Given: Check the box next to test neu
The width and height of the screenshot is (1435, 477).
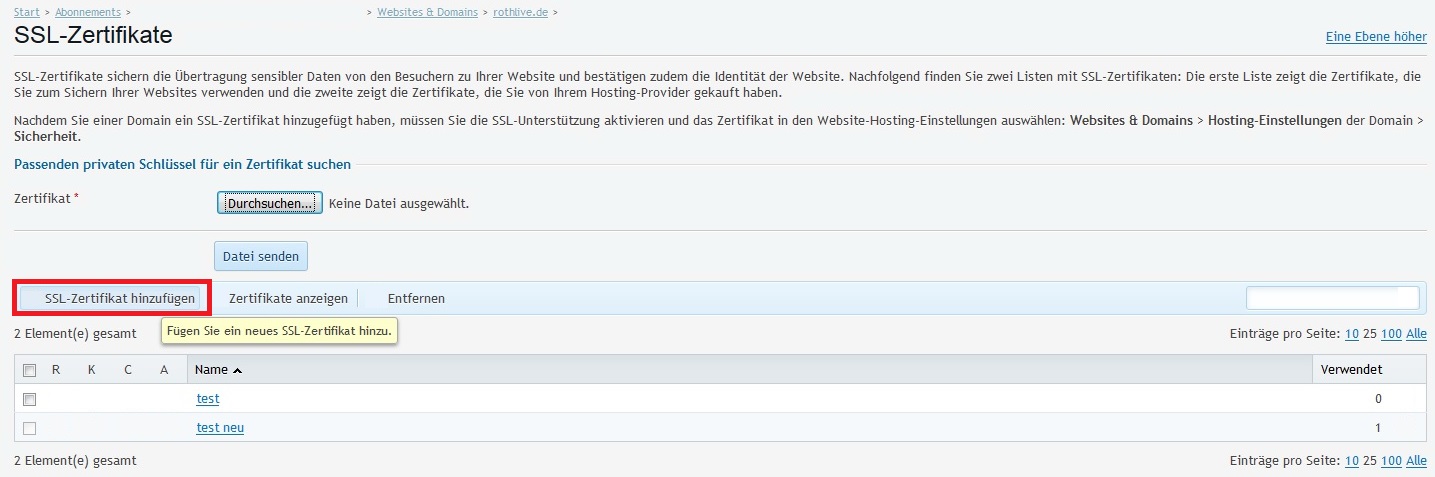Looking at the screenshot, I should (30, 428).
